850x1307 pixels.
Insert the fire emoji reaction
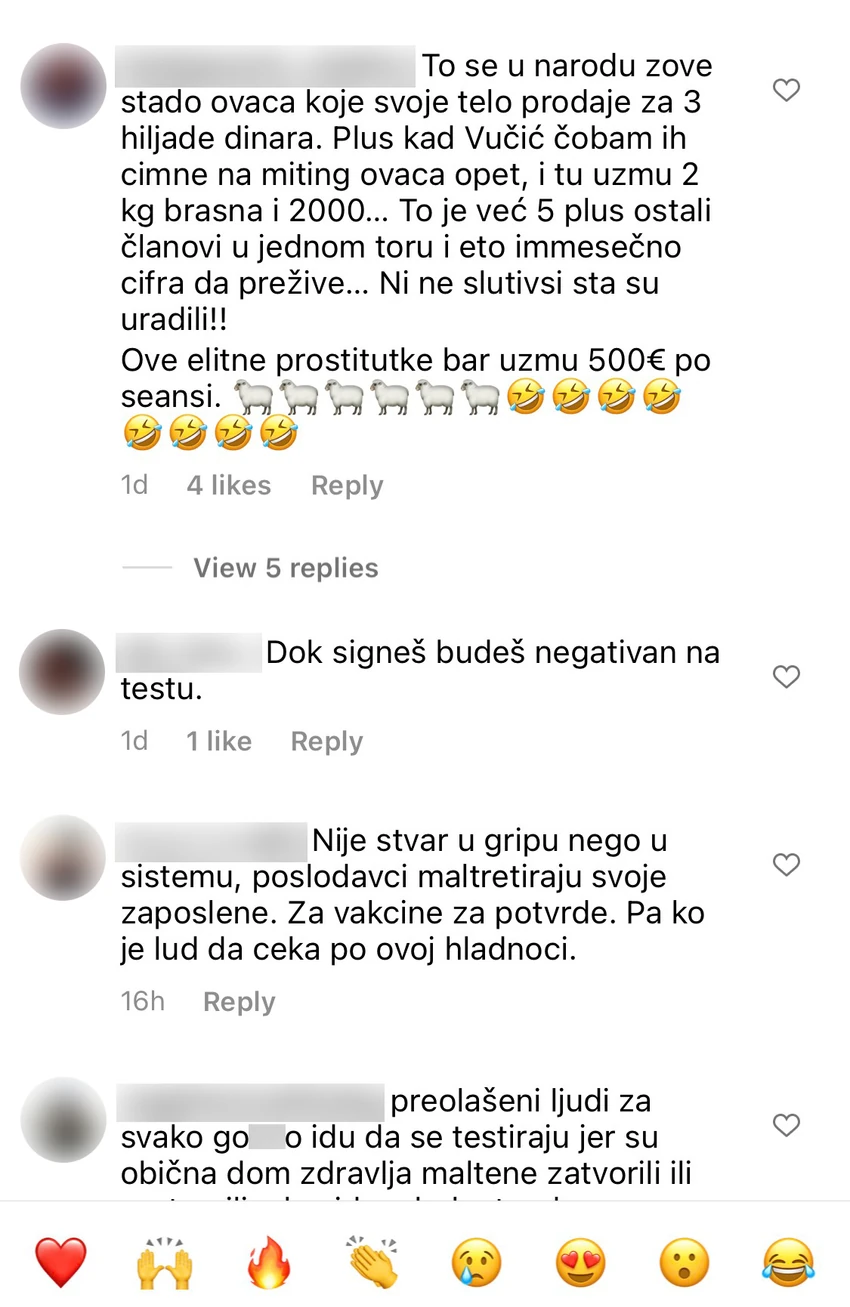(270, 1262)
